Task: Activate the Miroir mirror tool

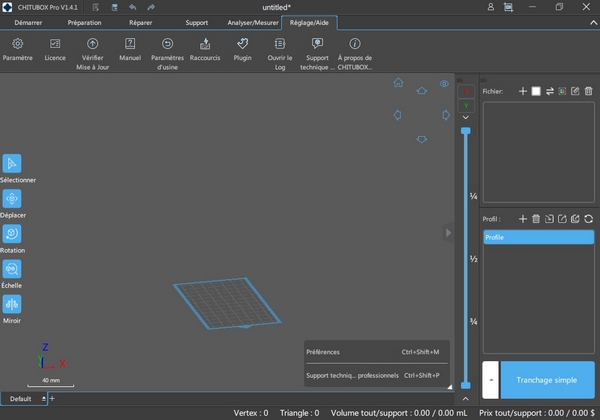Action: pos(12,304)
